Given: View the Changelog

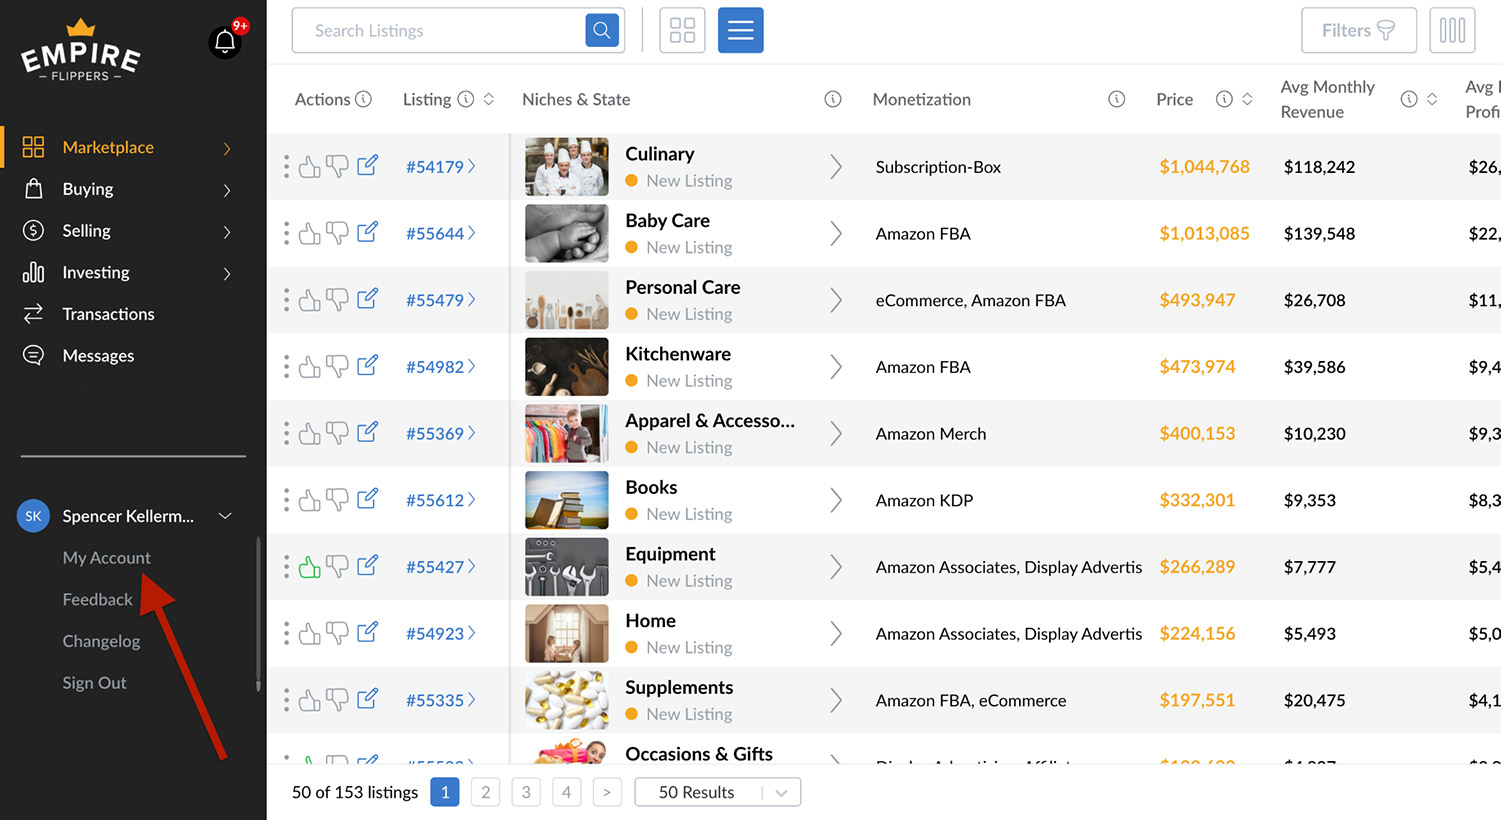Looking at the screenshot, I should [101, 641].
